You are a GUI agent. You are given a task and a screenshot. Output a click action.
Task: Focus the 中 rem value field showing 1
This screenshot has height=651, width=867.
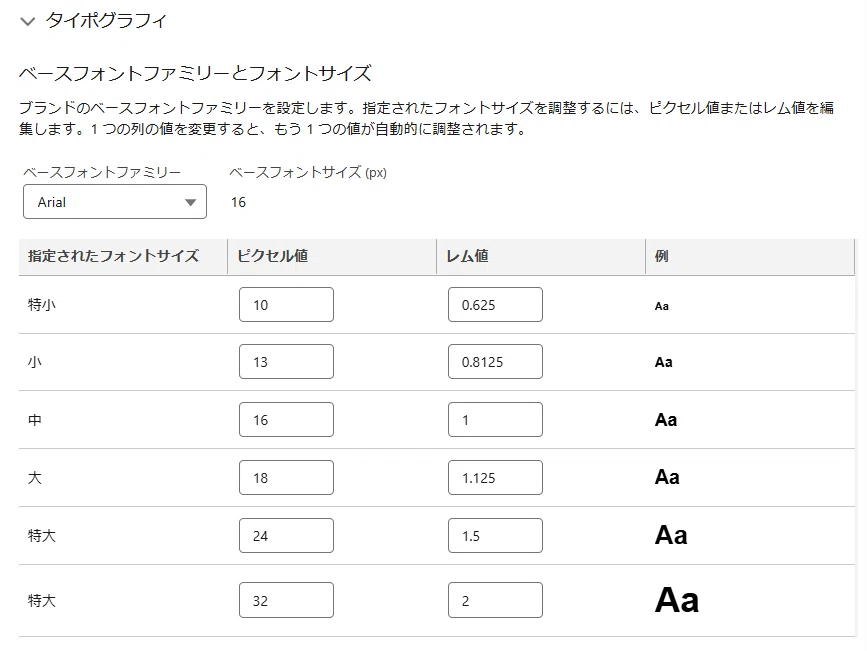495,420
